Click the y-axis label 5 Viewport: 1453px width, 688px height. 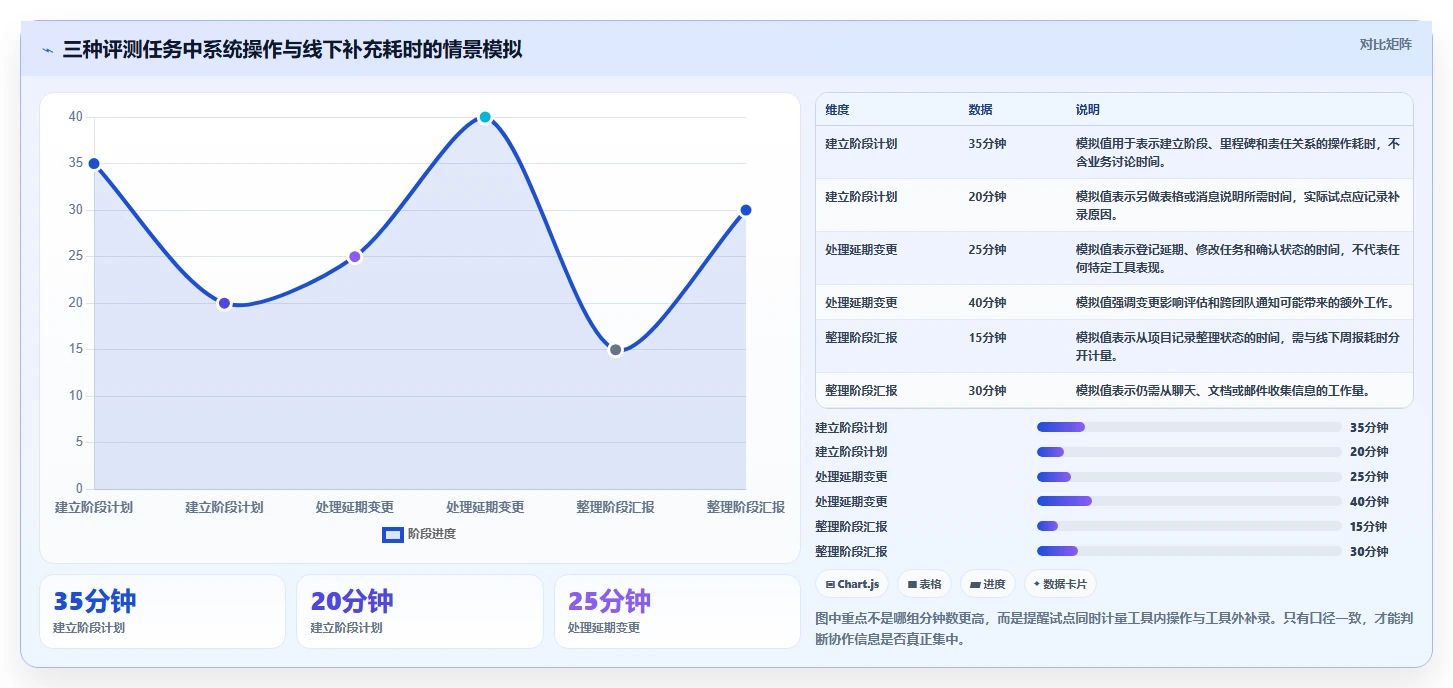(80, 442)
